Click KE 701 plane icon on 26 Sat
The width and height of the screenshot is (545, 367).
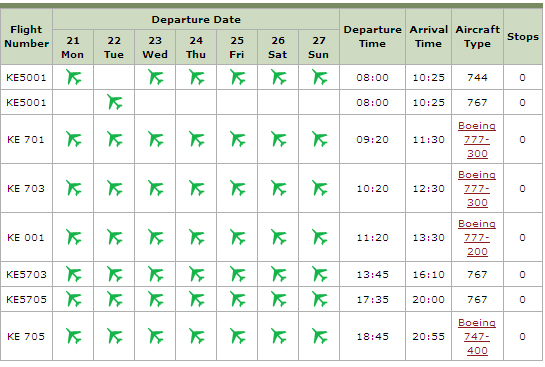tap(279, 139)
